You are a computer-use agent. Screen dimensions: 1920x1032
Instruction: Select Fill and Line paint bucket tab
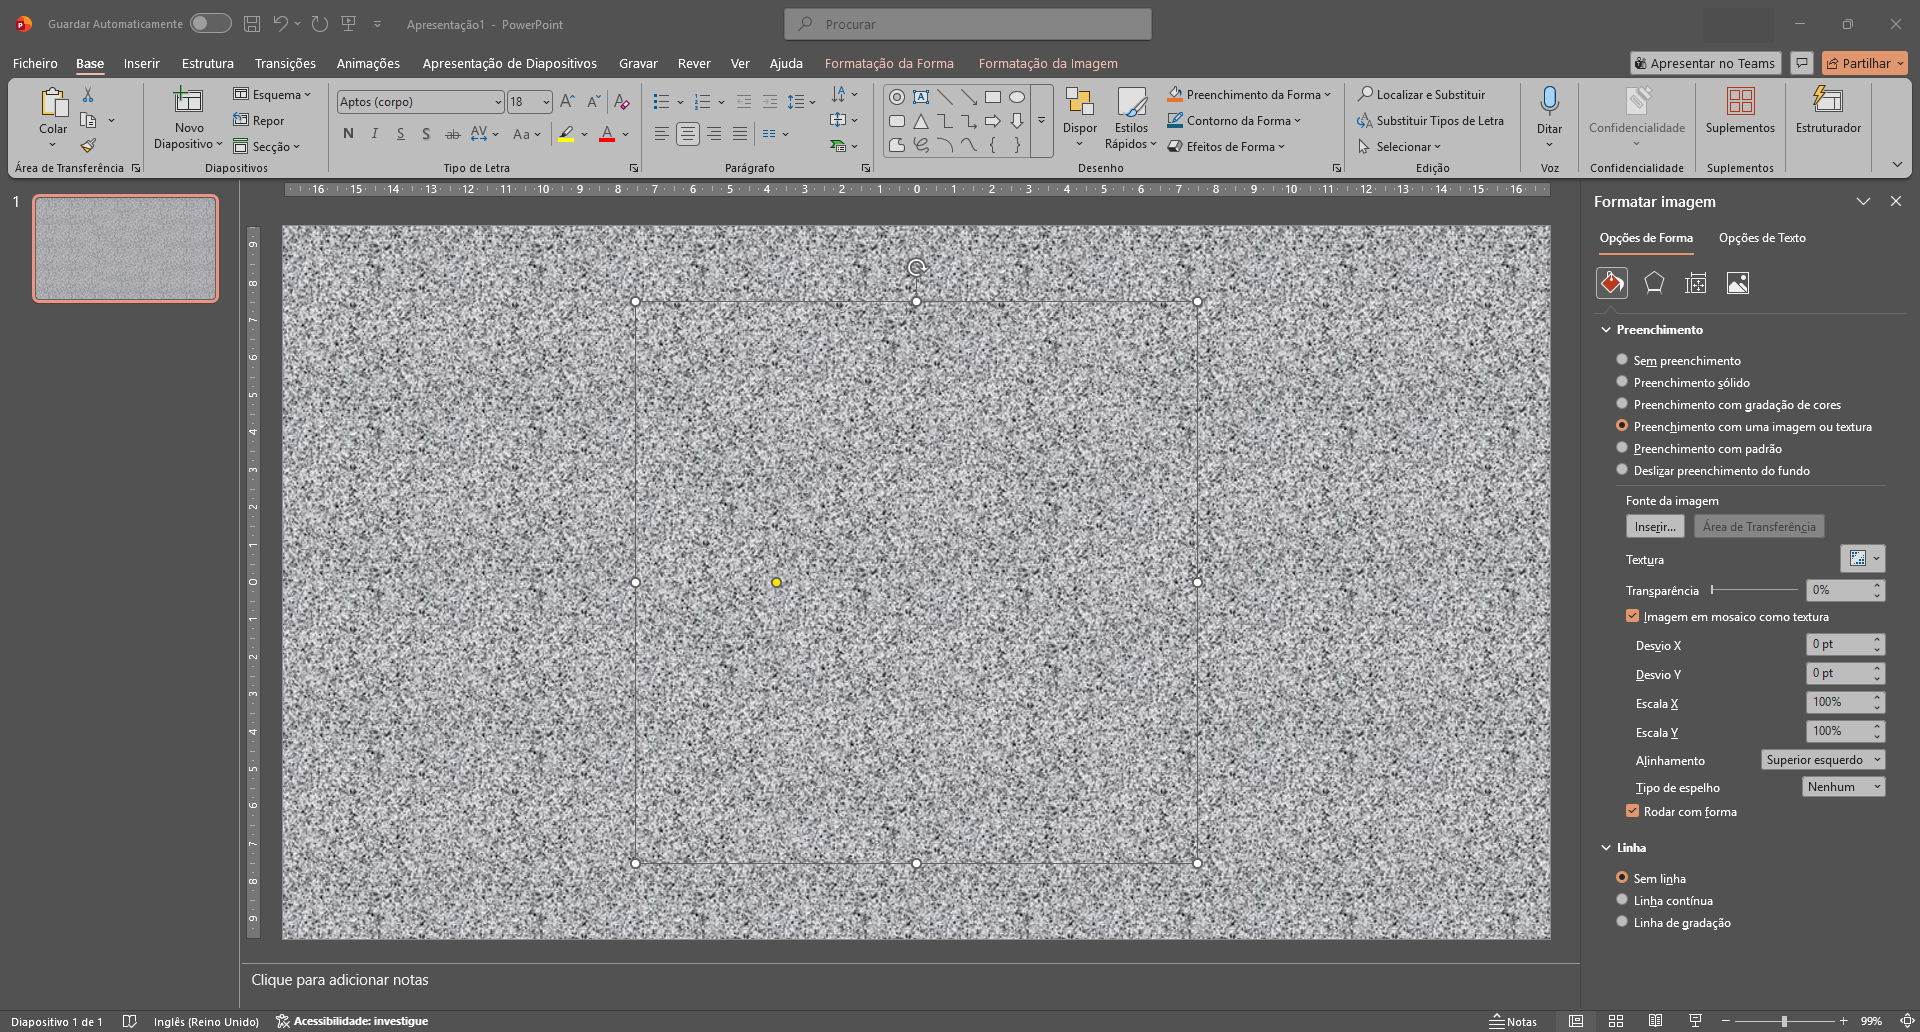pyautogui.click(x=1612, y=283)
